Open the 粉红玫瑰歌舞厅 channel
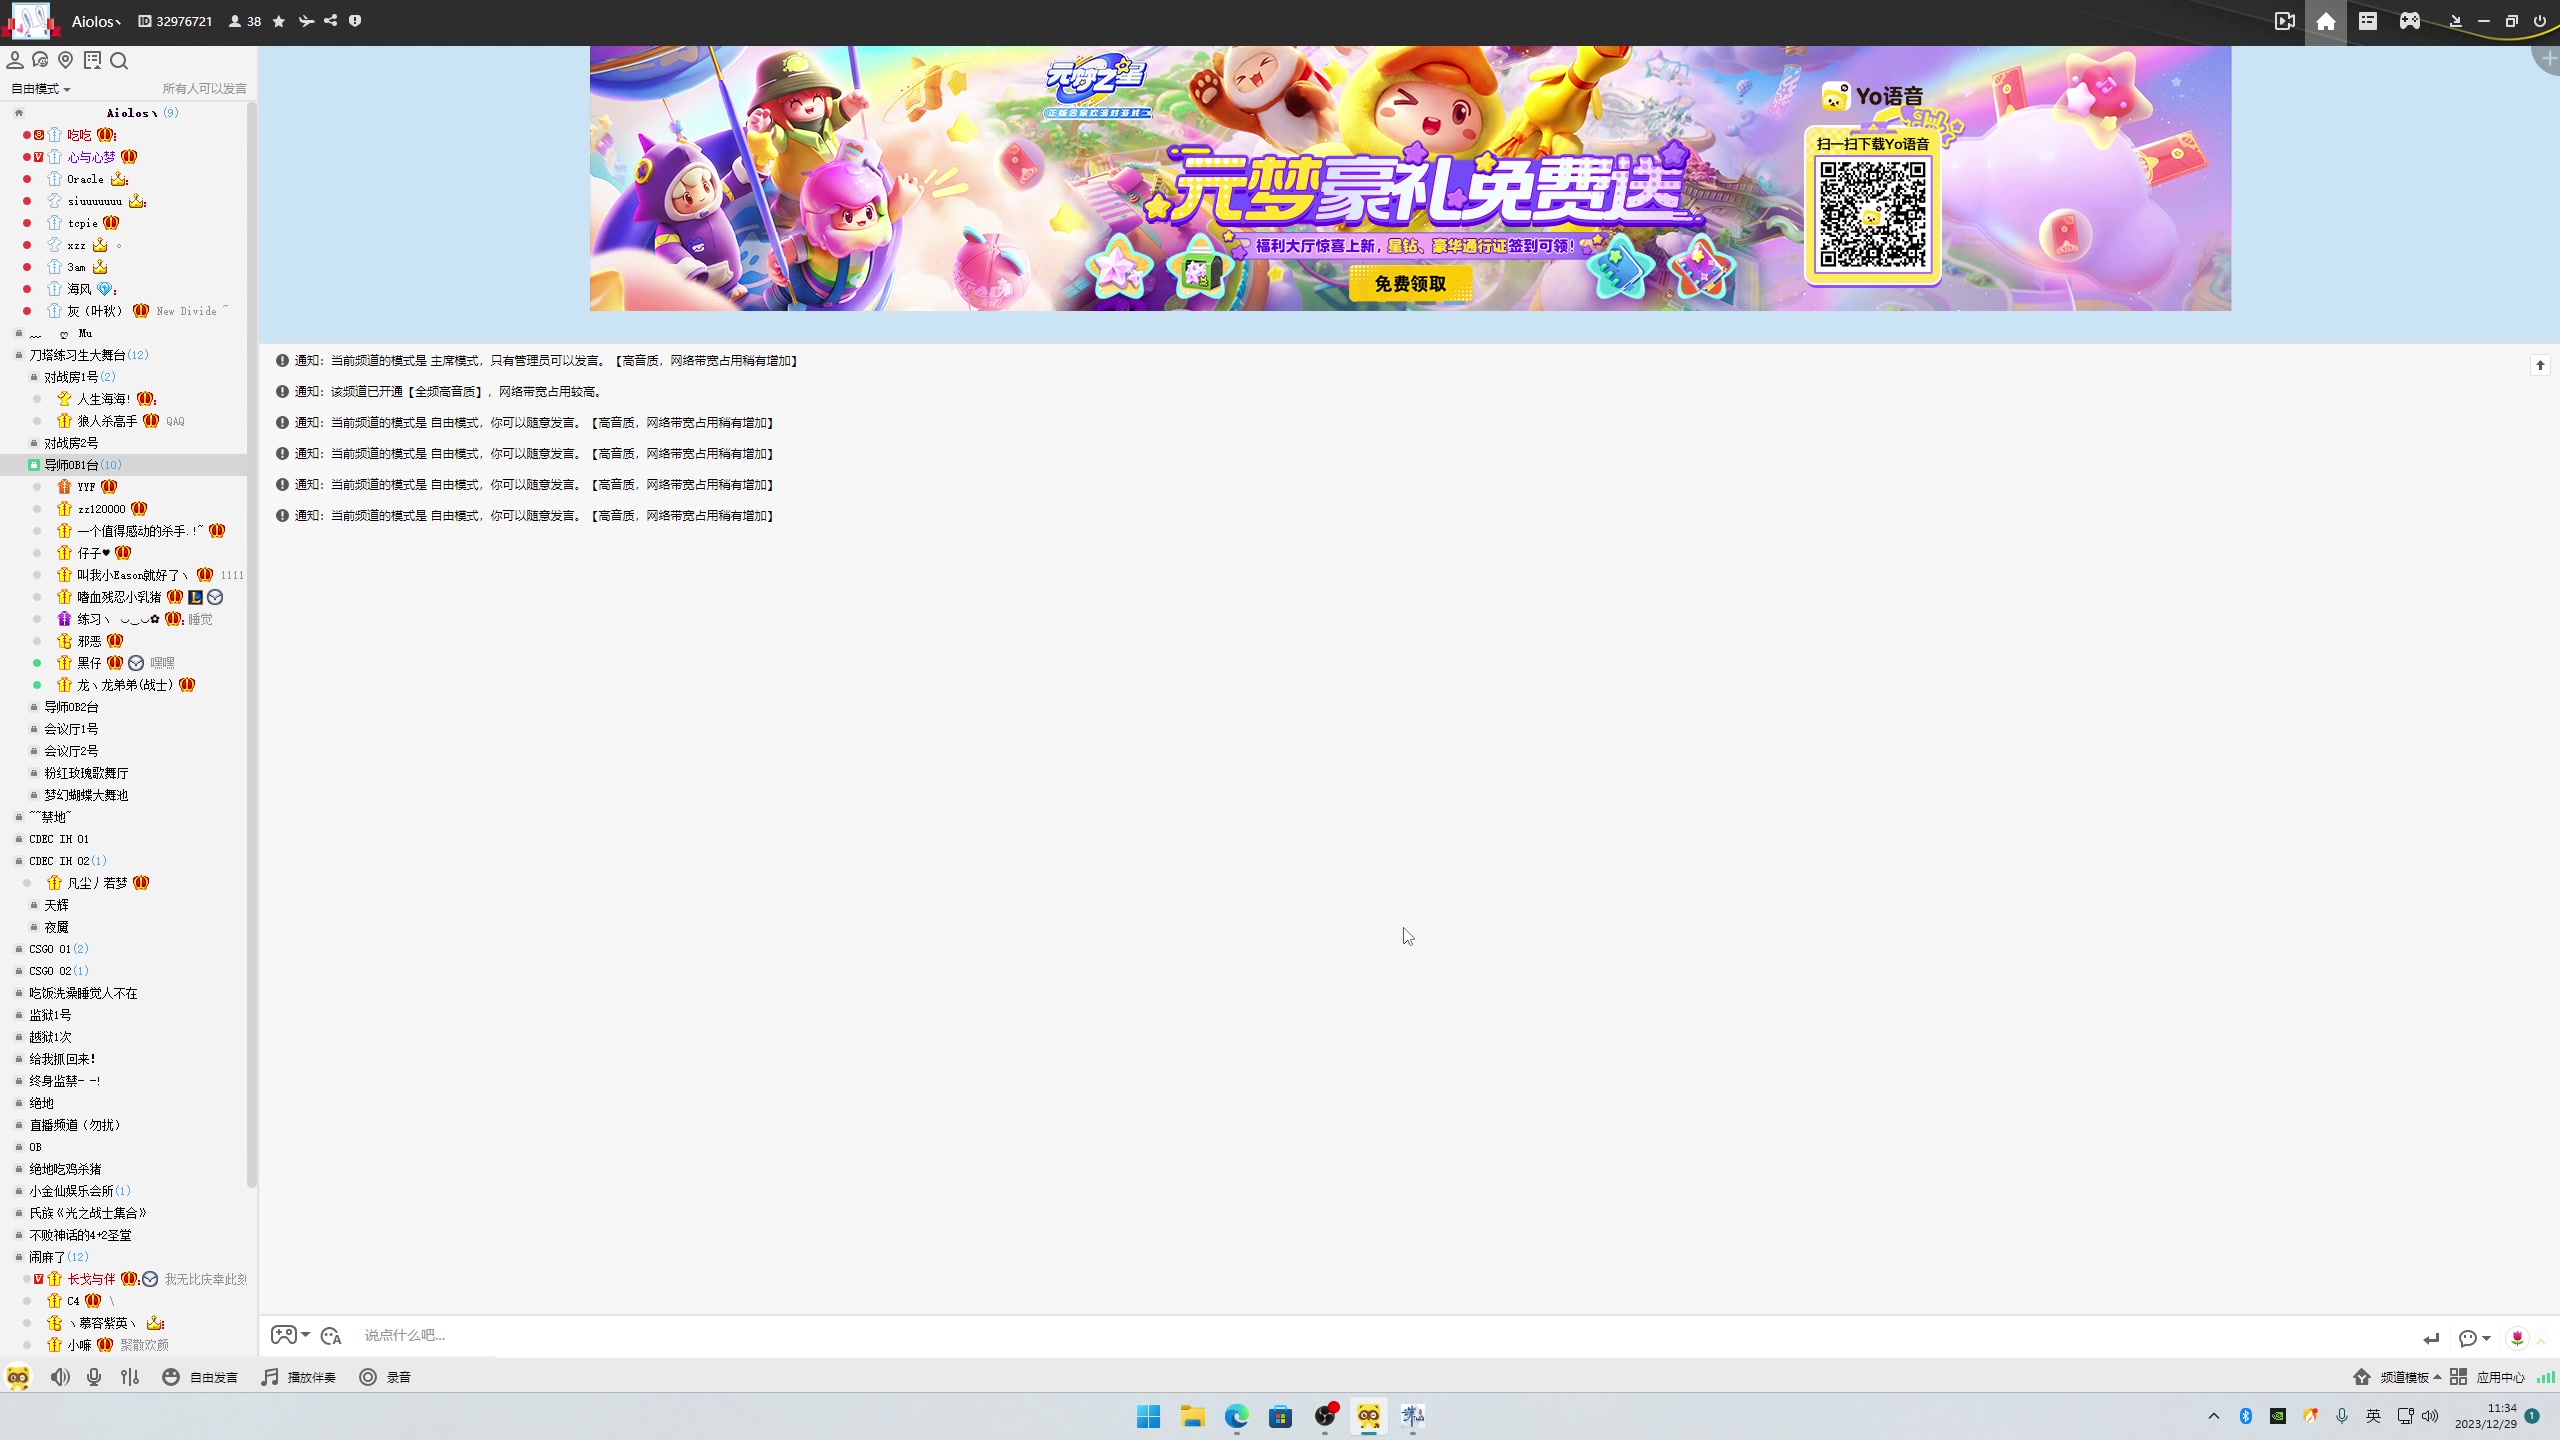Viewport: 2560px width, 1440px height. coord(86,773)
